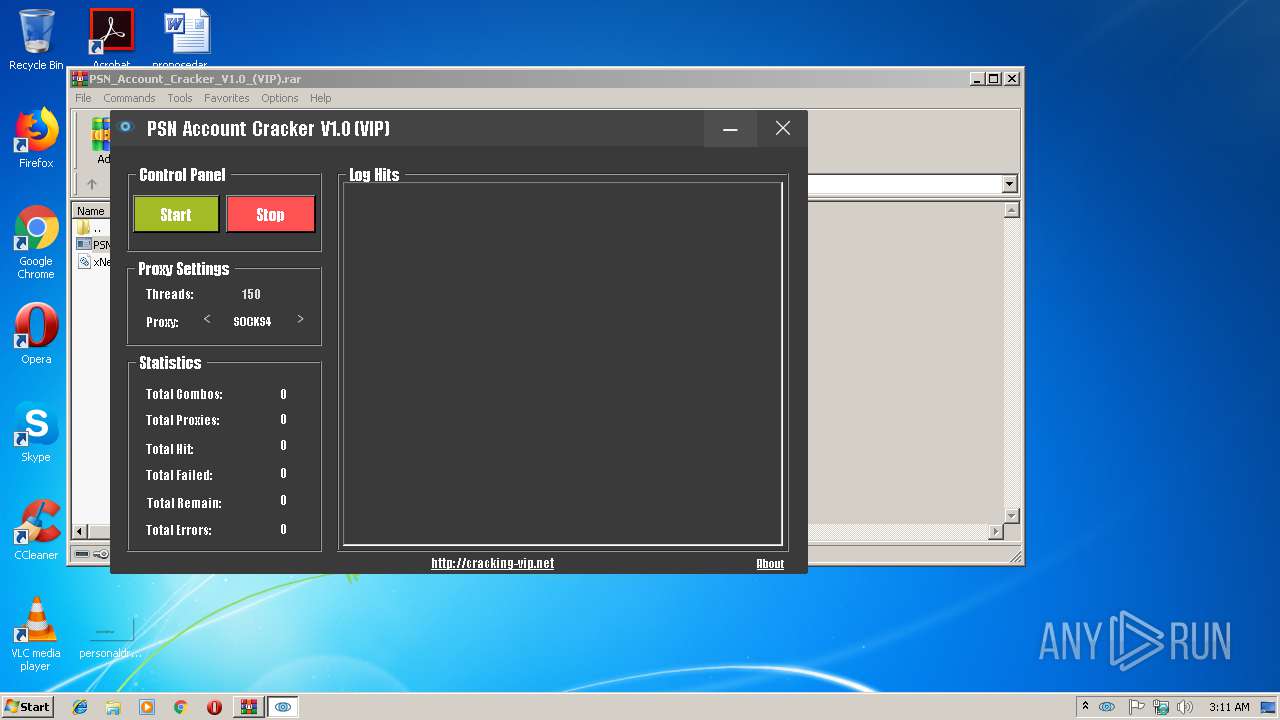Viewport: 1280px width, 720px height.
Task: Click WinRAR horizontal scrollbar left arrow
Action: (x=81, y=532)
